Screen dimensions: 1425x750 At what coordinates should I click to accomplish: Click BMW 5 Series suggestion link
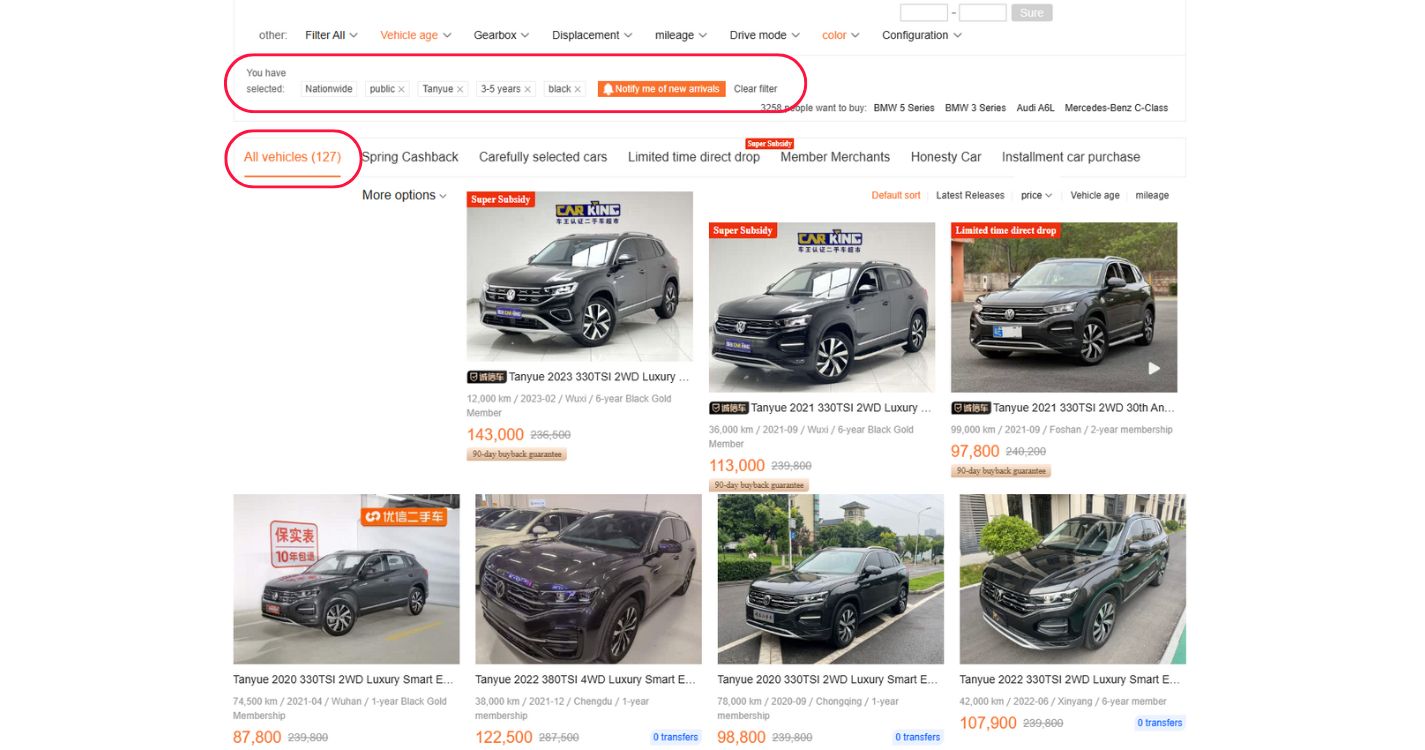(904, 108)
